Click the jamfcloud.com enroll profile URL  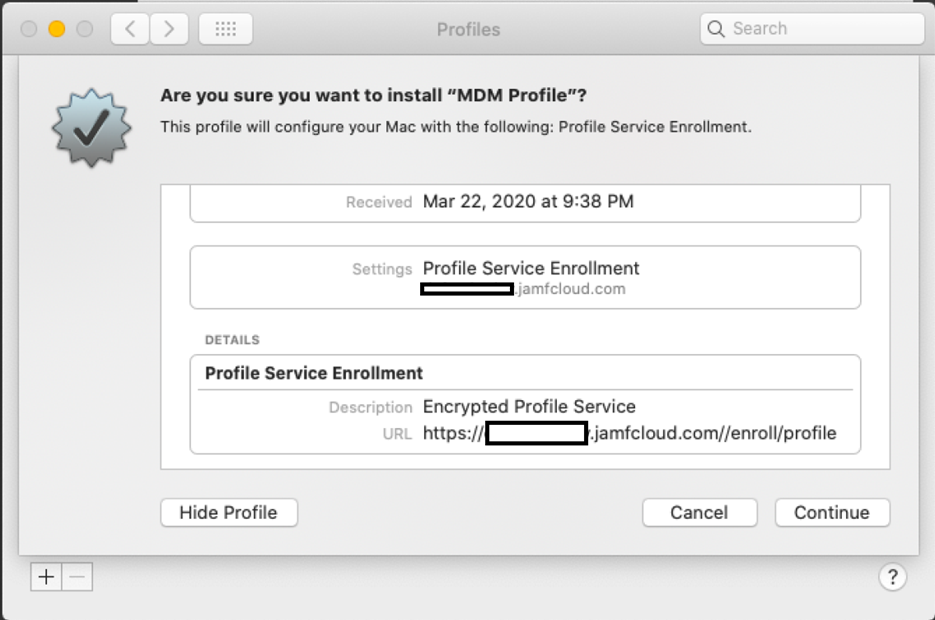[x=630, y=433]
